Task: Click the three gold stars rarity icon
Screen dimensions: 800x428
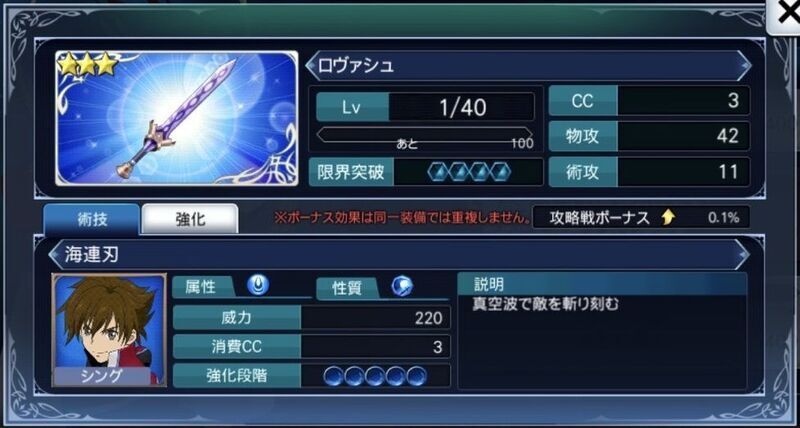Action: tap(88, 65)
